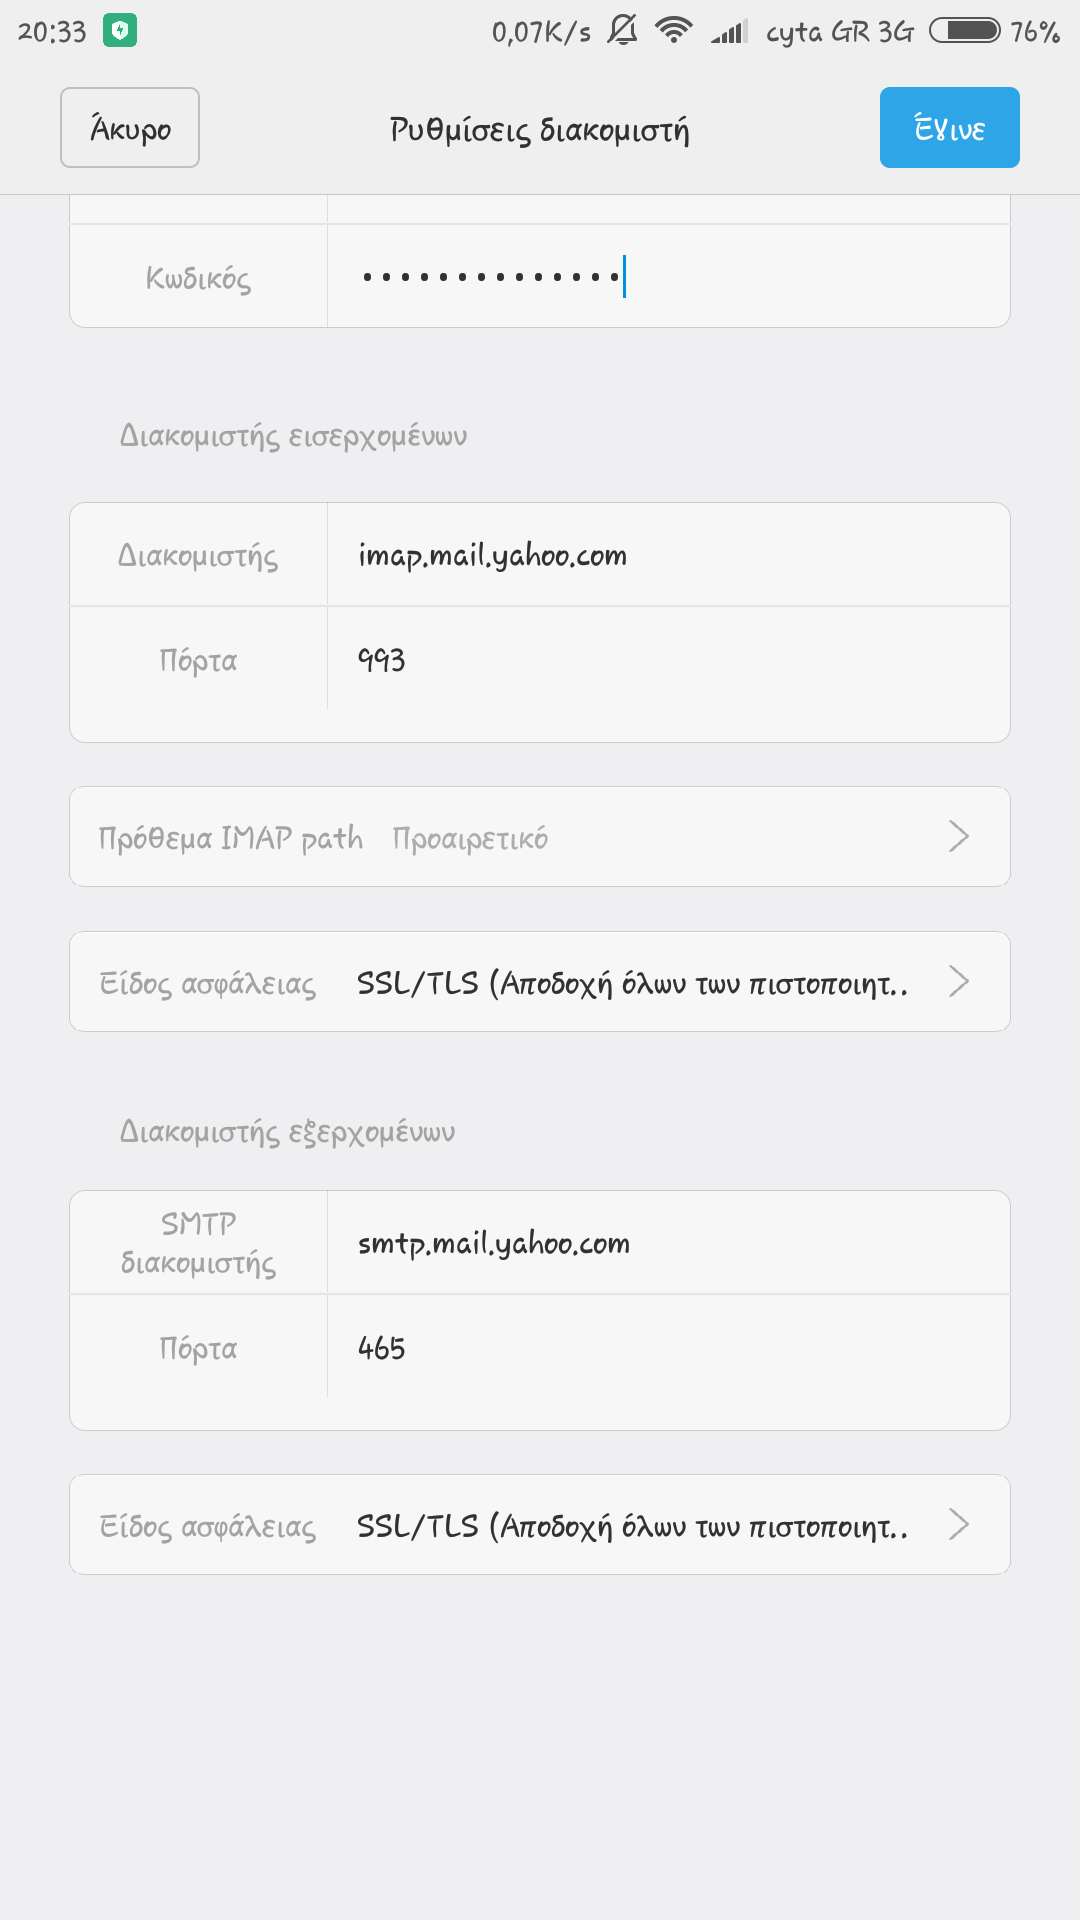Tap the battery icon in status bar
1080x1920 pixels.
coord(964,31)
